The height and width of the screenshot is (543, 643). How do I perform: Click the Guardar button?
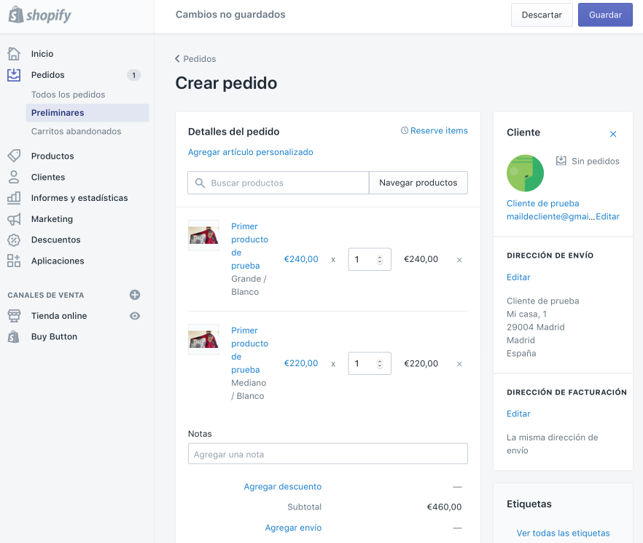click(605, 15)
